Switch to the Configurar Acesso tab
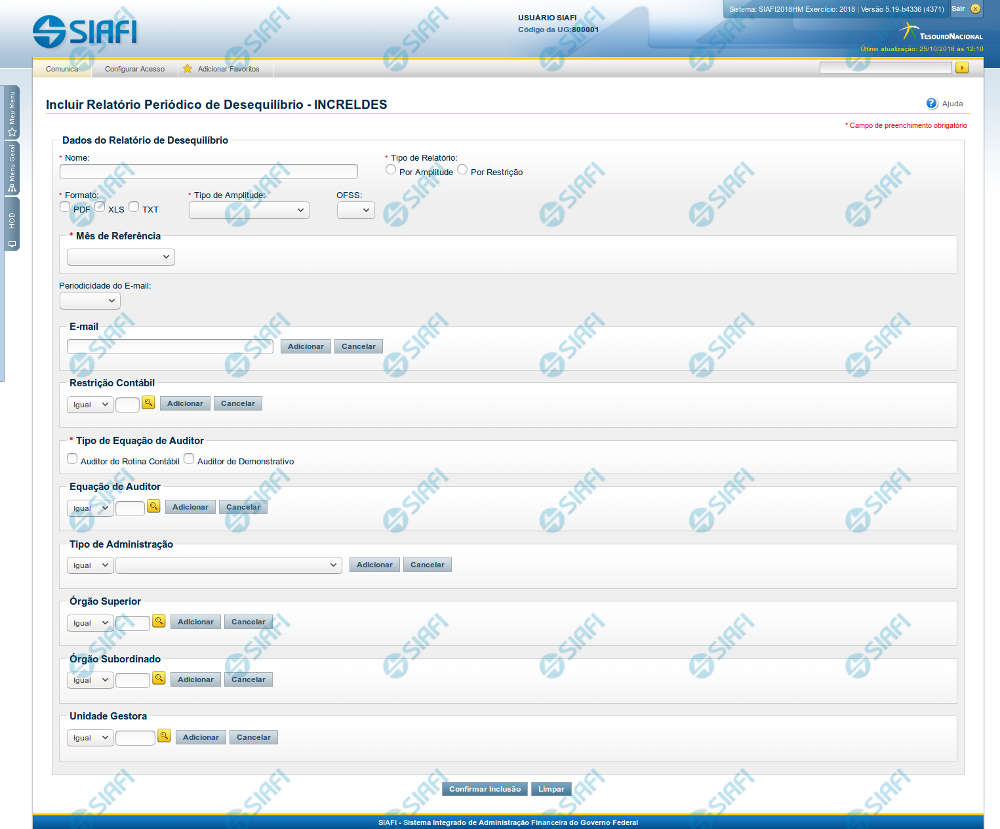Viewport: 1000px width, 829px height. pos(134,69)
